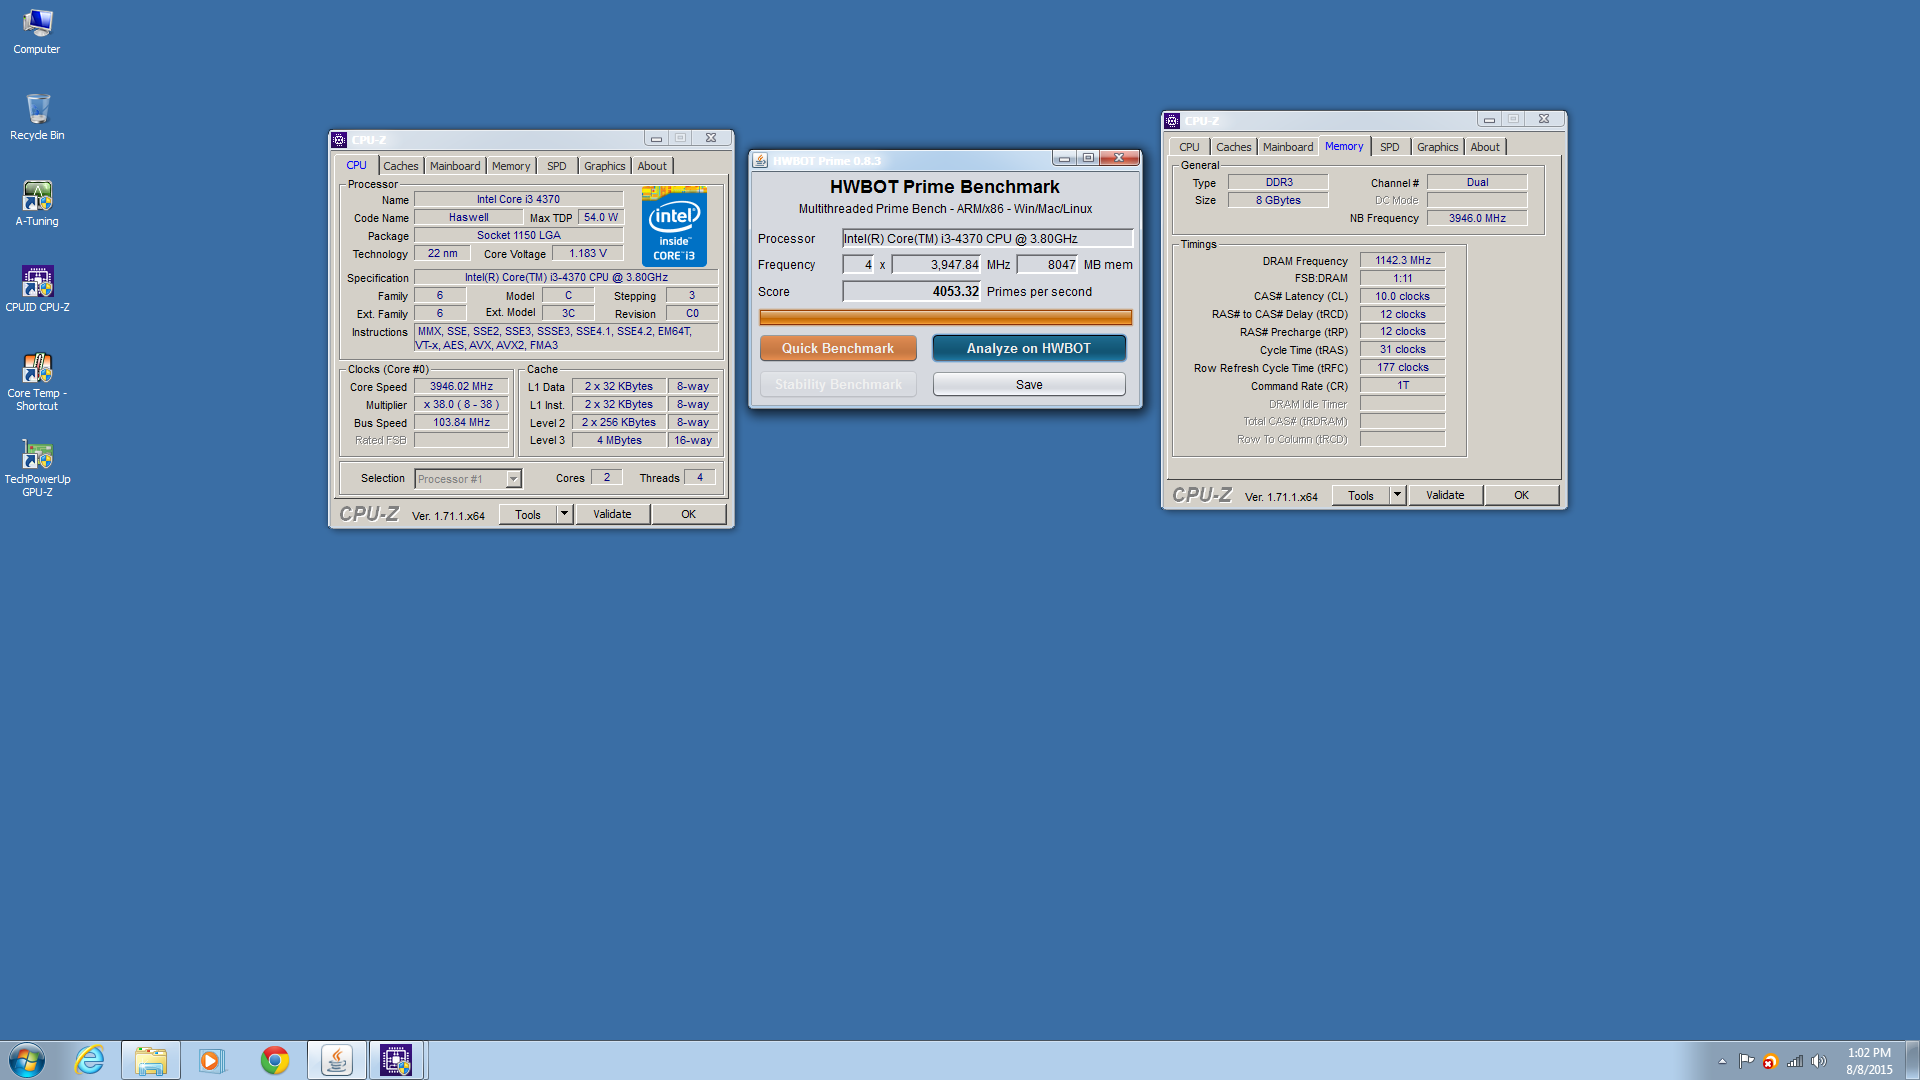The height and width of the screenshot is (1080, 1920).
Task: Switch to Graphics tab in right CPU-Z window
Action: 1438,147
